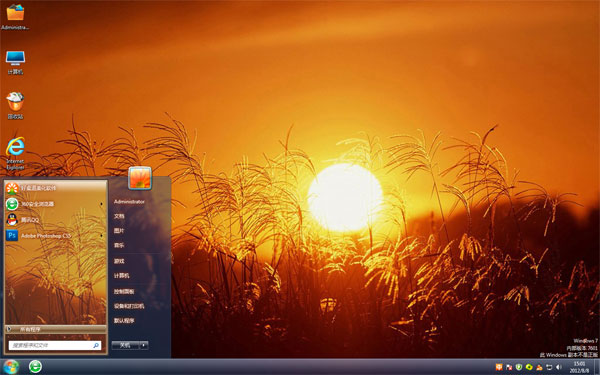Launch 360安全浏览器 from the start menu
The image size is (600, 375).
click(x=55, y=204)
